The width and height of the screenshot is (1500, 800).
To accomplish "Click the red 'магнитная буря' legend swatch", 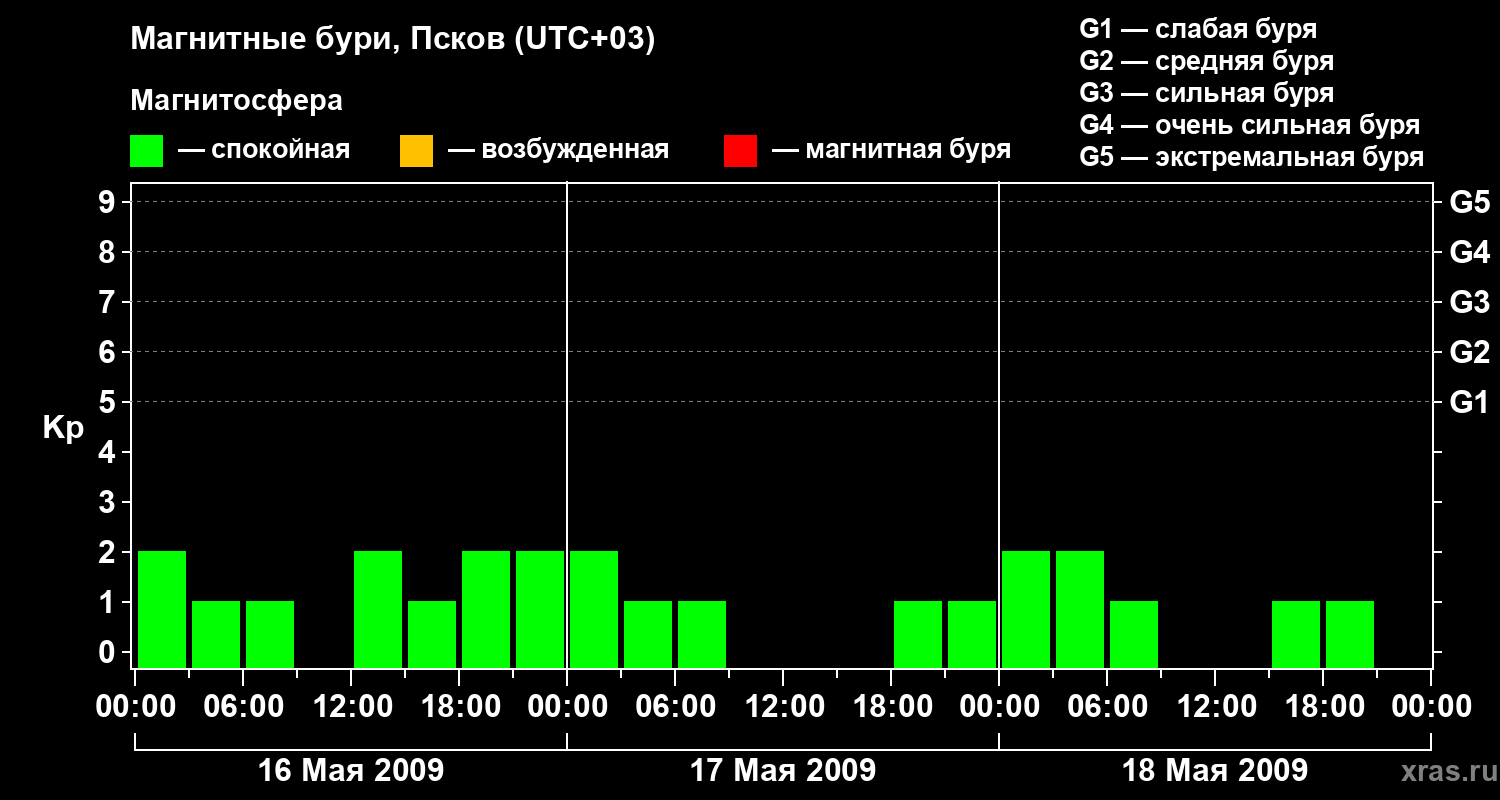I will (x=740, y=151).
